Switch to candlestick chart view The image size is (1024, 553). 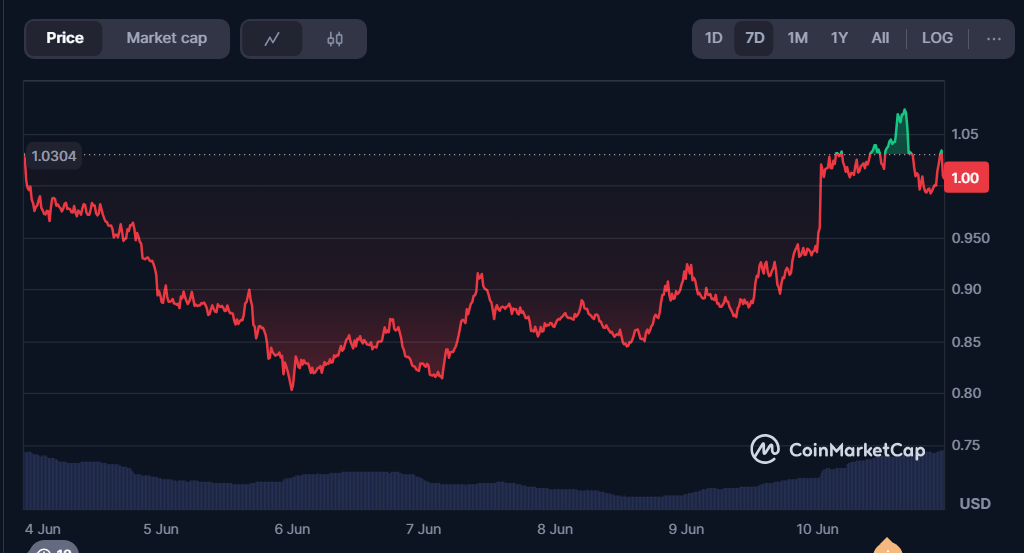tap(335, 39)
